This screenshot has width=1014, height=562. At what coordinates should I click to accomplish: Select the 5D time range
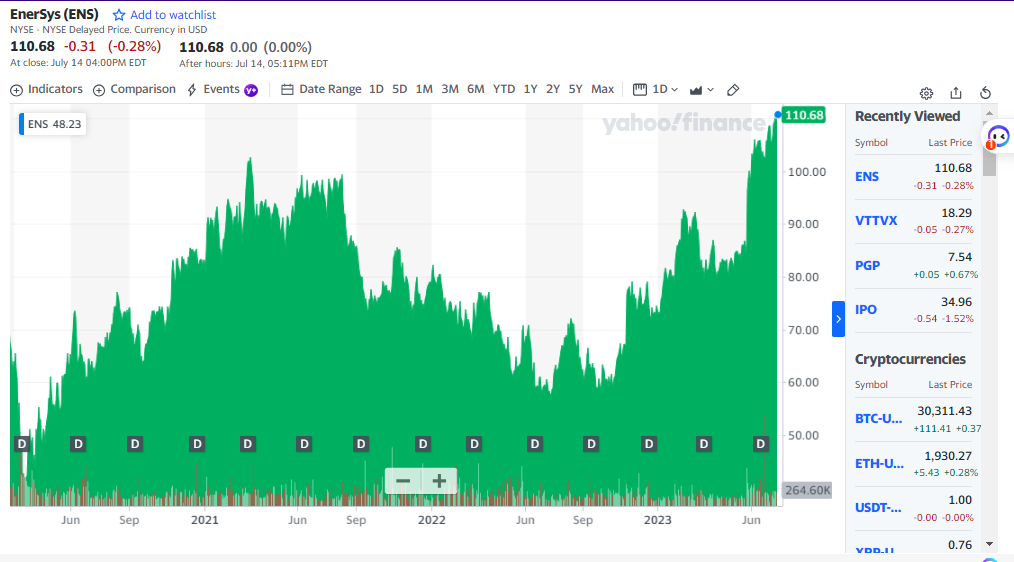400,89
